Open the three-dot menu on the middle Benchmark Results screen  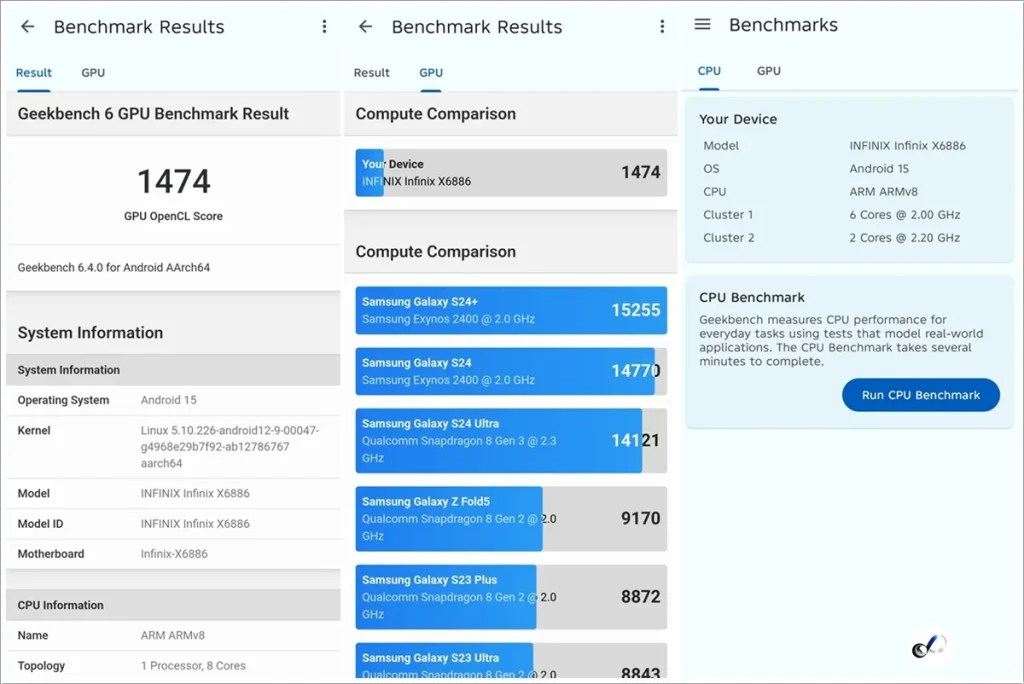662,27
